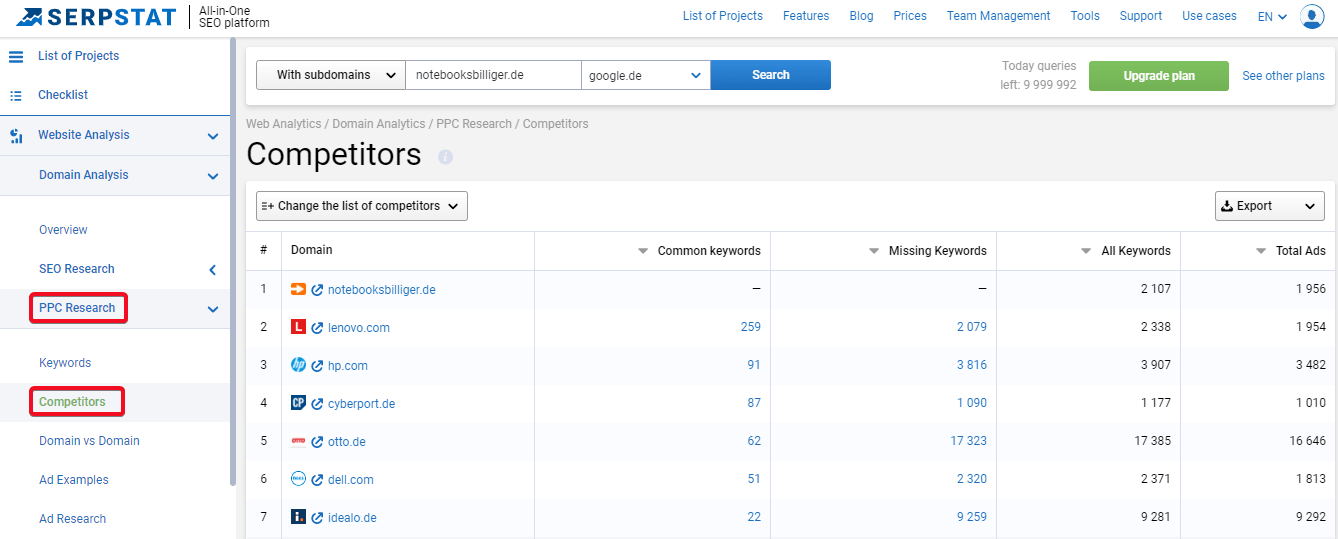The image size is (1338, 539).
Task: Open the See other plans link
Action: (x=1284, y=76)
